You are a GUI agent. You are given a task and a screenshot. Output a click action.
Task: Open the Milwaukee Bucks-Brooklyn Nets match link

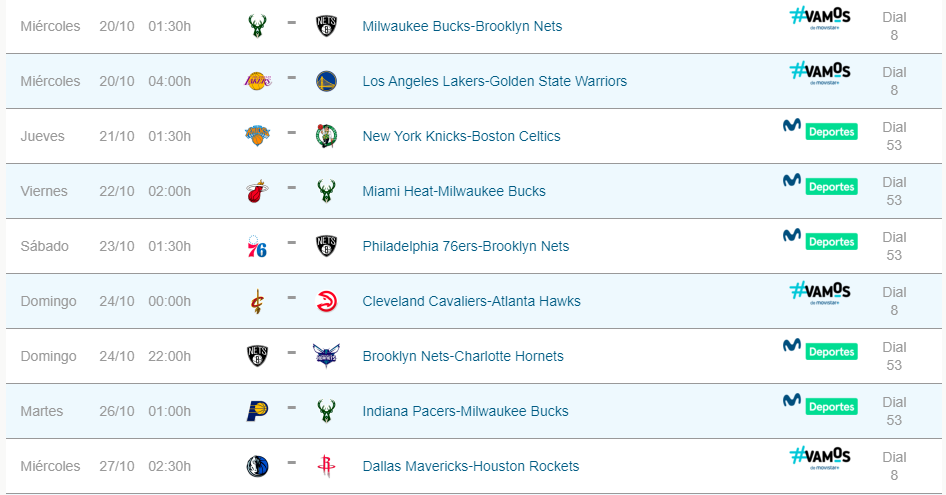click(462, 26)
